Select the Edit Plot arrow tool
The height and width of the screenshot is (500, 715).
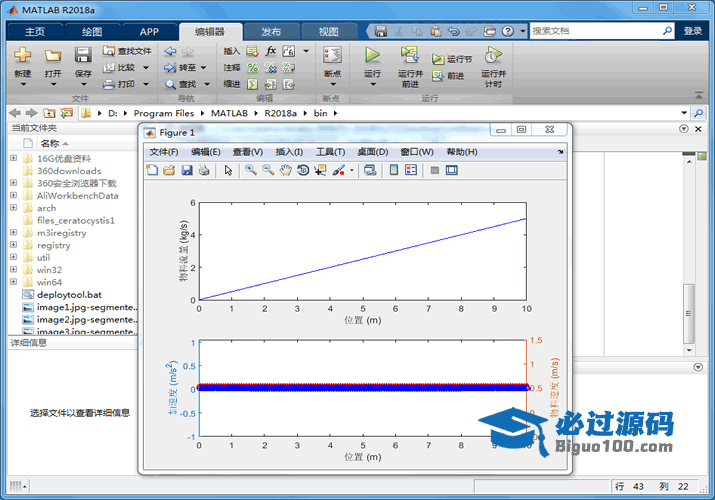coord(228,170)
